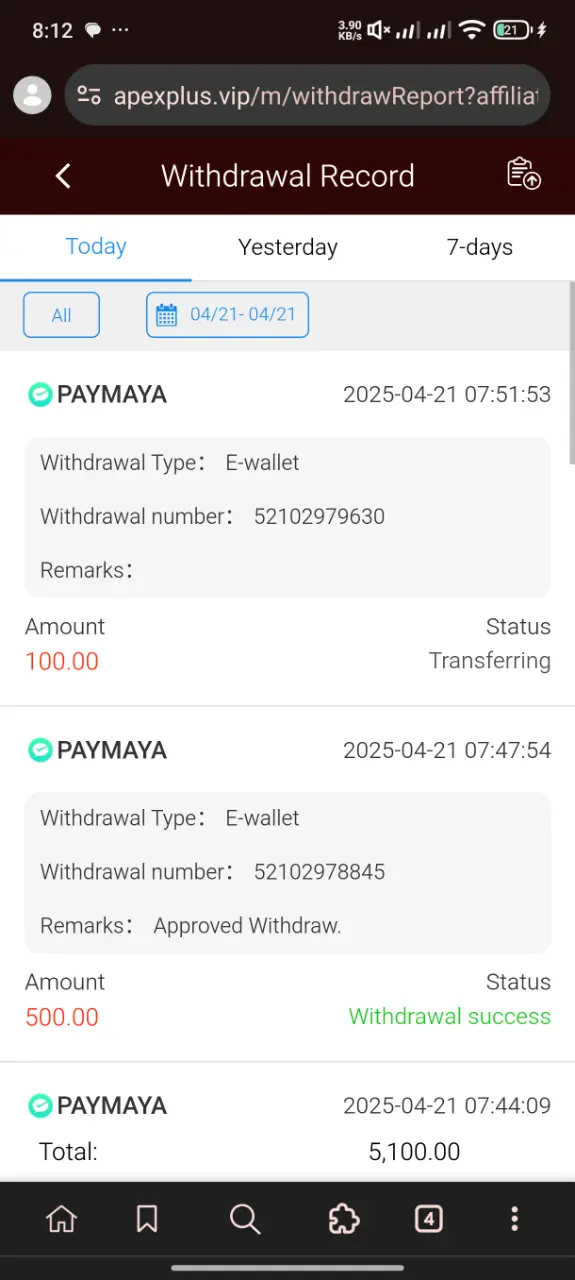This screenshot has width=575, height=1280.
Task: Tap the site settings icon in address bar
Action: tap(89, 96)
